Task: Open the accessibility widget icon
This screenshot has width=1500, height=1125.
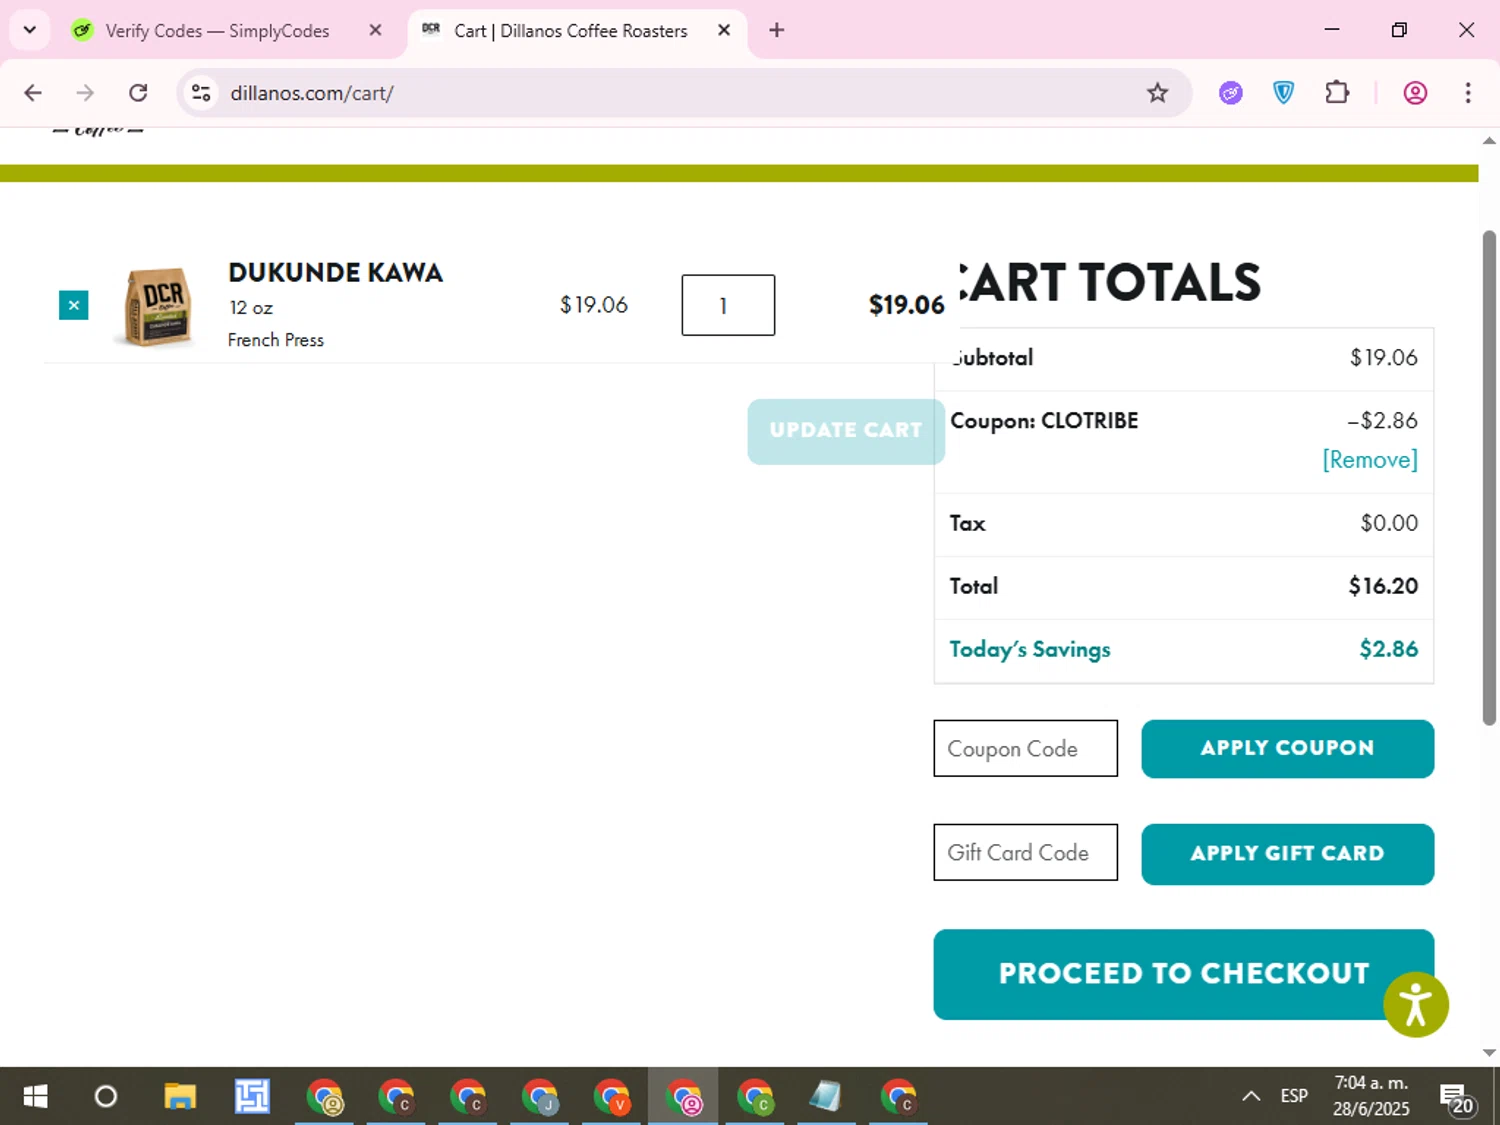Action: [1416, 1005]
